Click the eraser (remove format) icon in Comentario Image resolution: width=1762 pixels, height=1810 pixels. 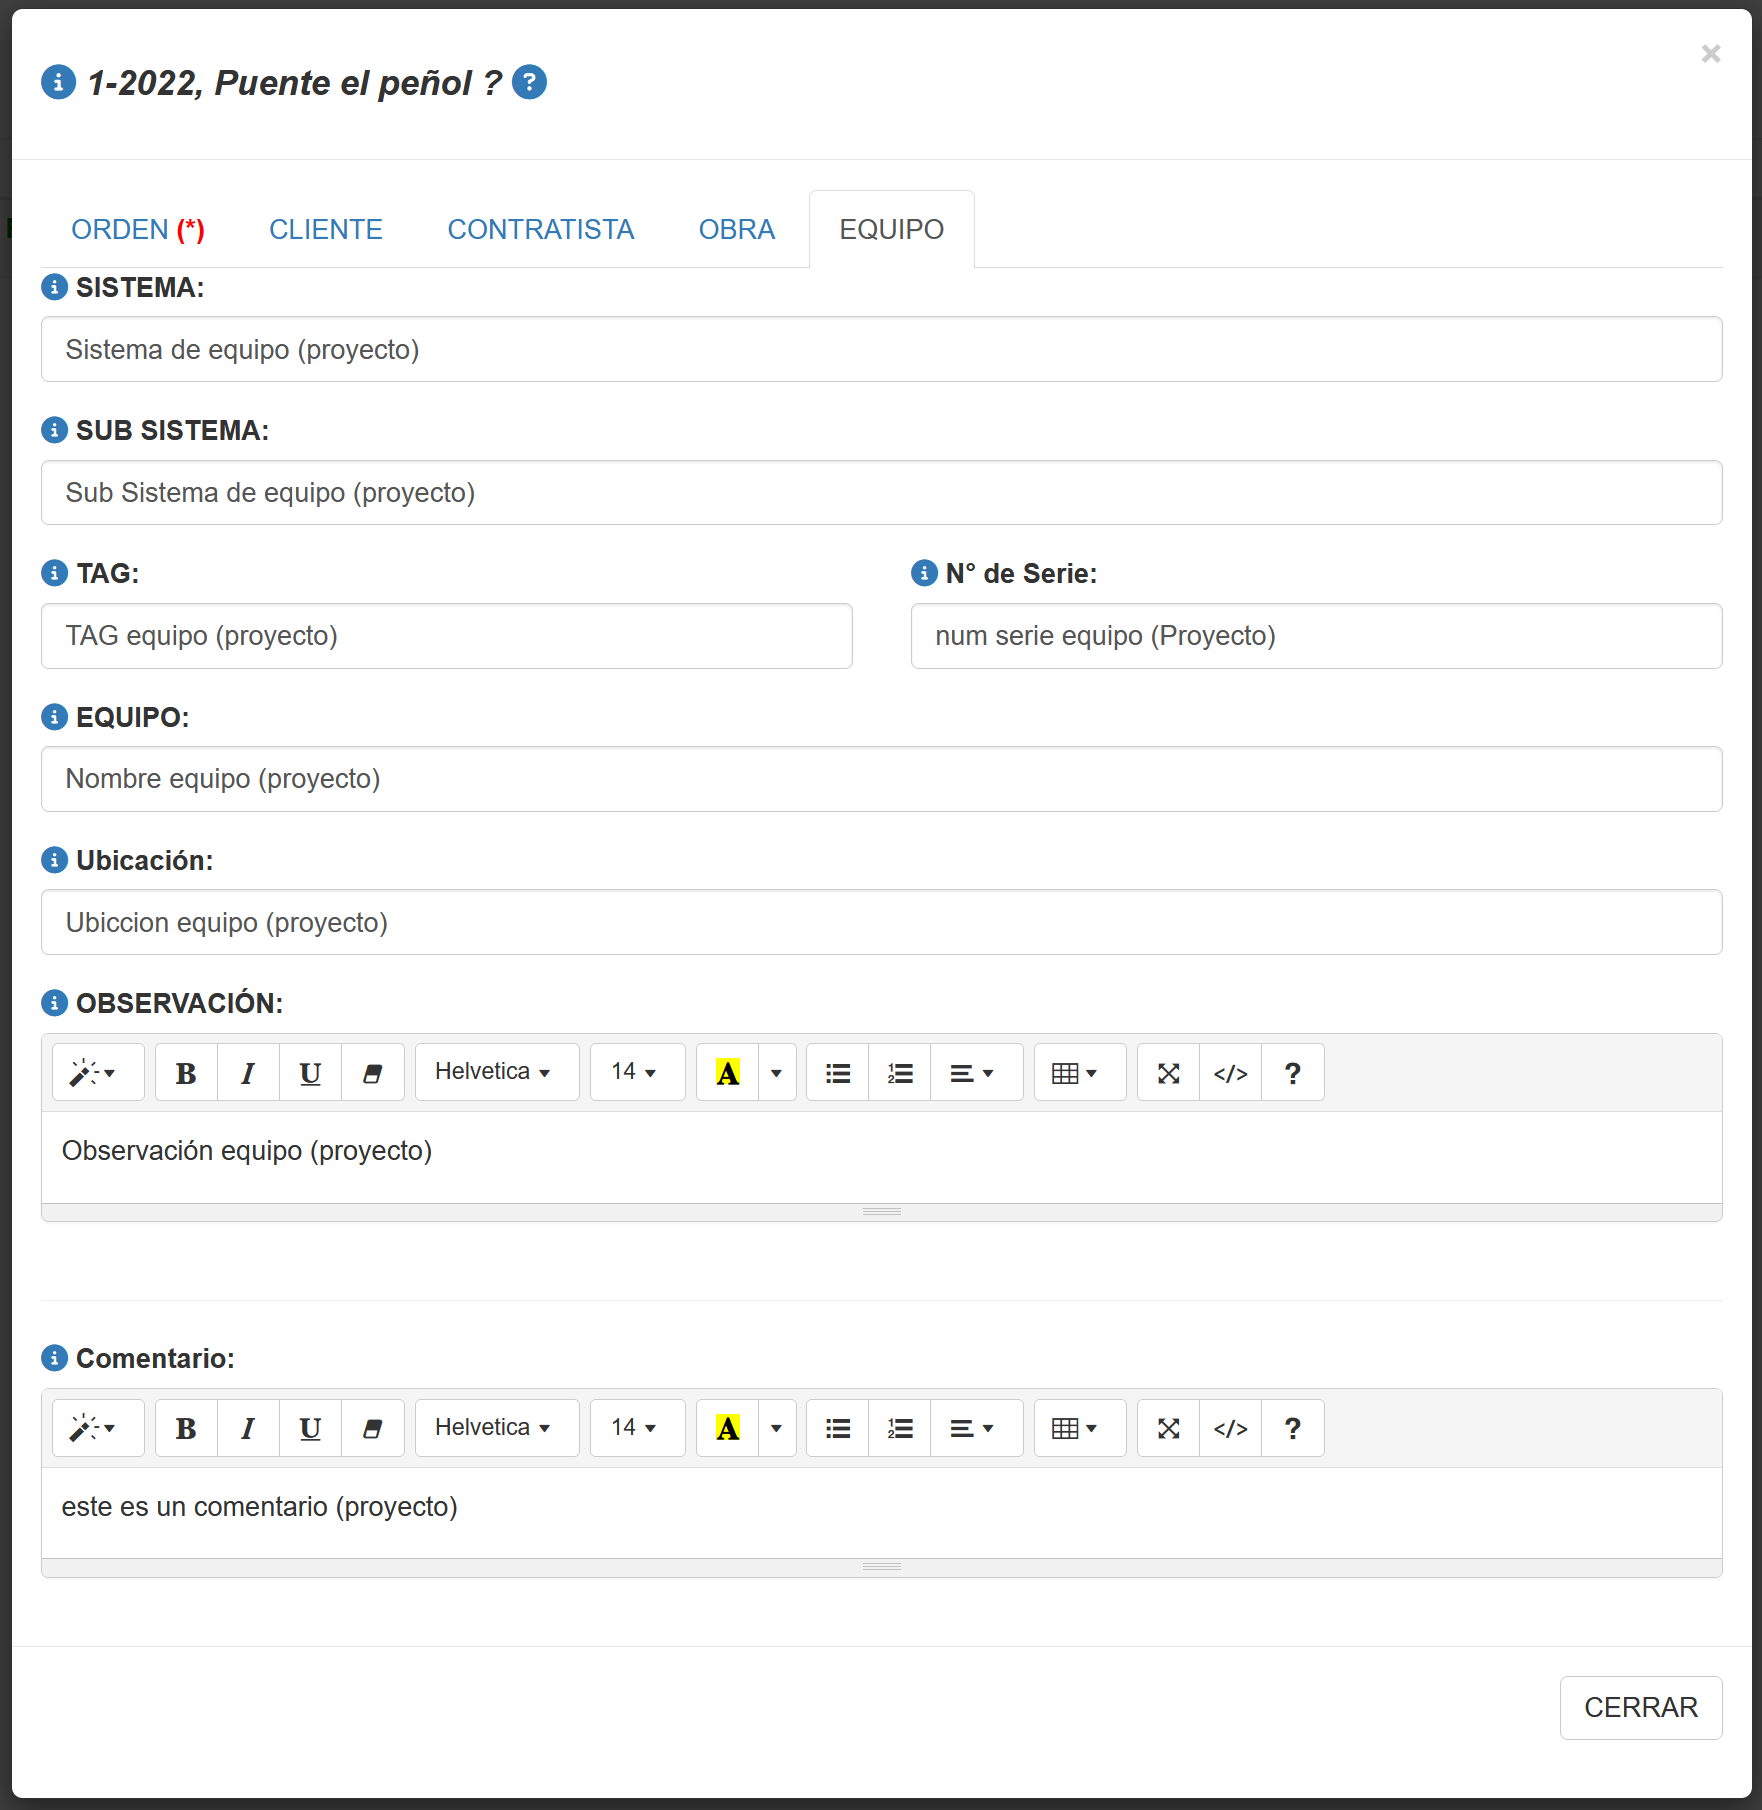click(x=372, y=1429)
